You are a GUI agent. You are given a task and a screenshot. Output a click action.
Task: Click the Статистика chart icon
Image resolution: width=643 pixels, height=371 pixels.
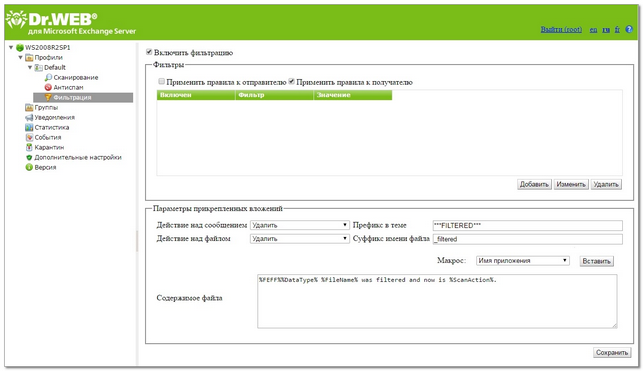[29, 127]
